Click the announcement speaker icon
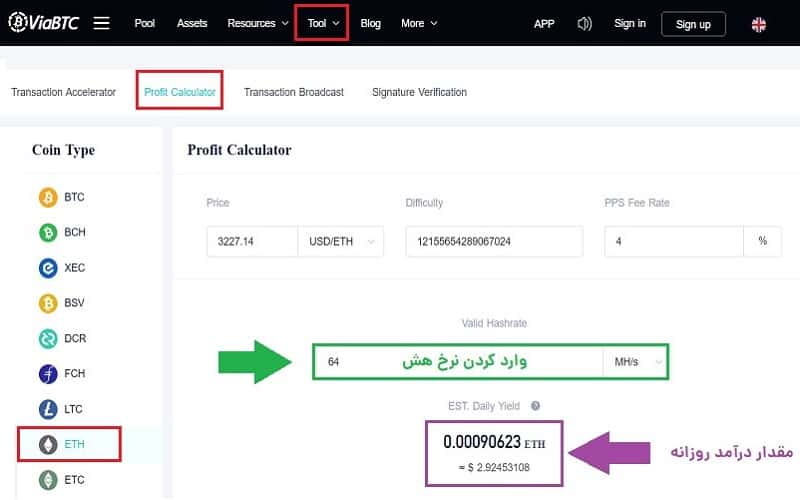The image size is (800, 500). 585,23
